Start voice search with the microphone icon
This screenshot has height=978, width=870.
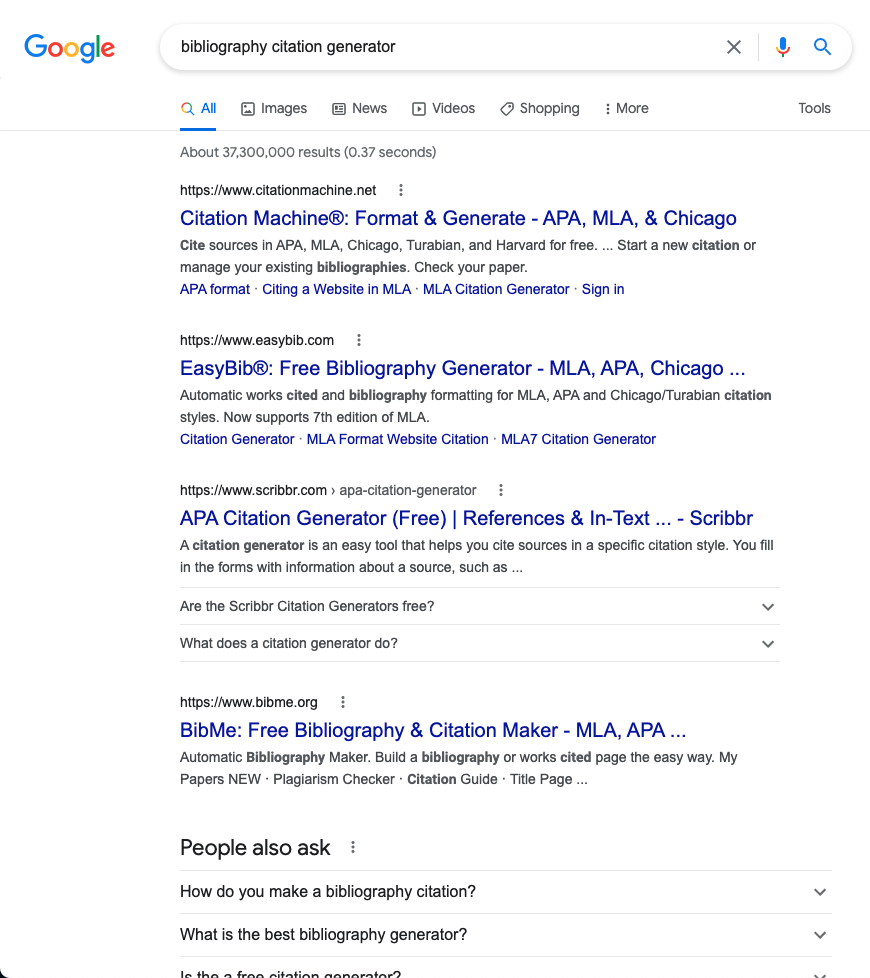pos(783,47)
